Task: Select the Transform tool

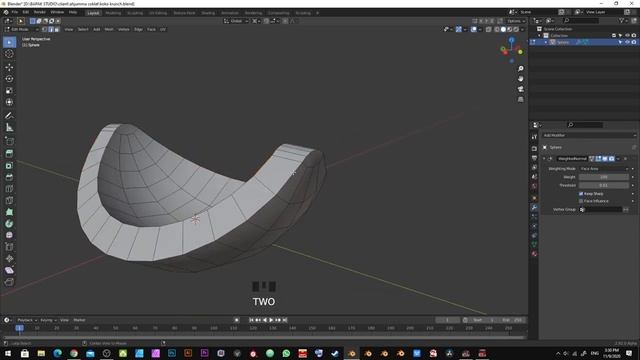Action: tap(9, 102)
